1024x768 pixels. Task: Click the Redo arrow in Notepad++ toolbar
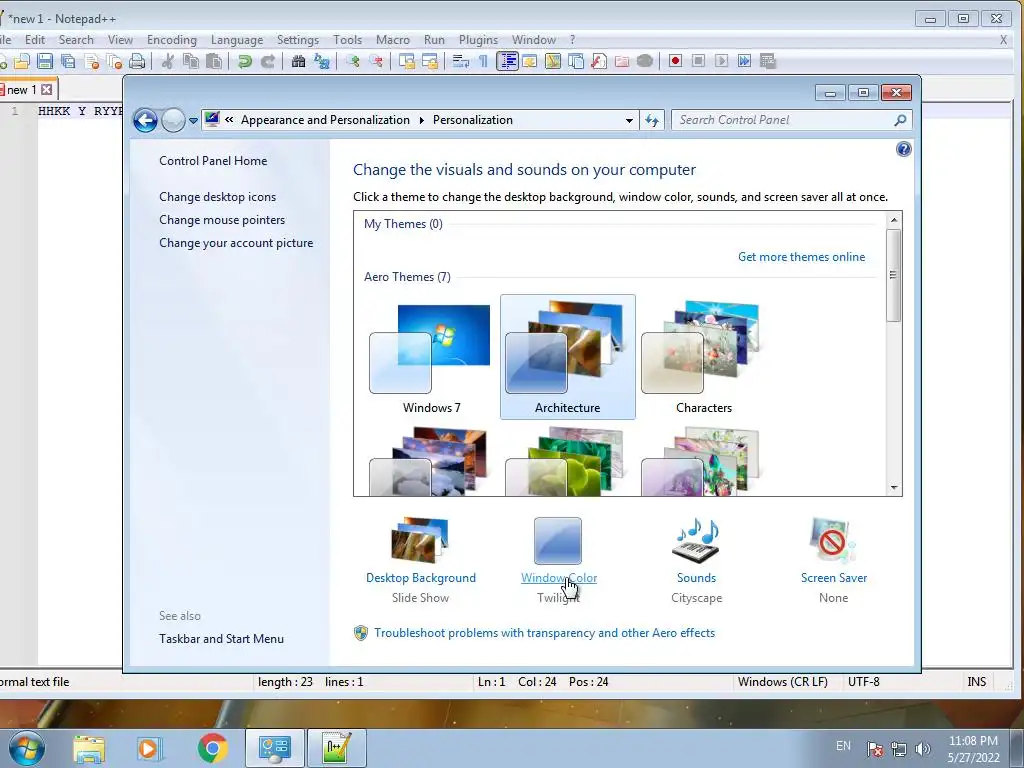pyautogui.click(x=268, y=61)
